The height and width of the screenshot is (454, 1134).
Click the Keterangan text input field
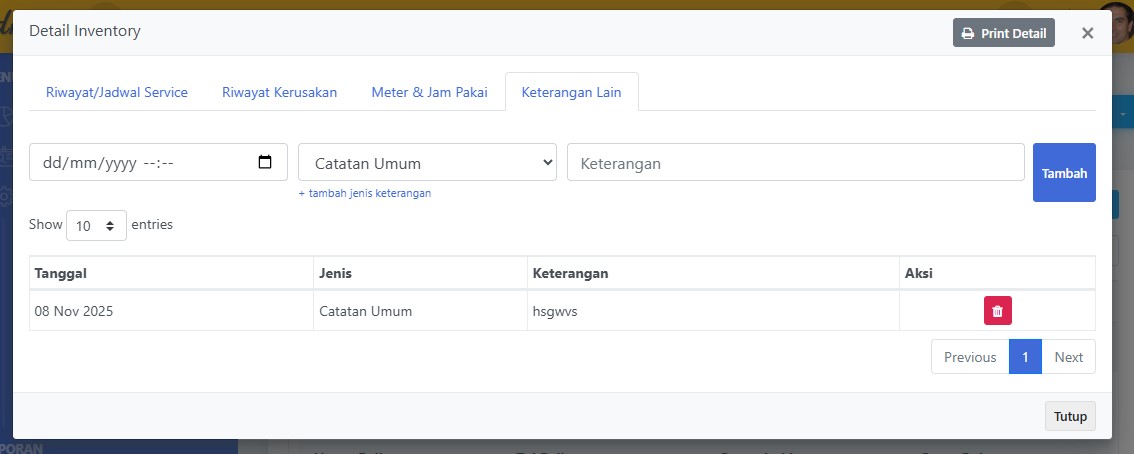click(x=795, y=163)
